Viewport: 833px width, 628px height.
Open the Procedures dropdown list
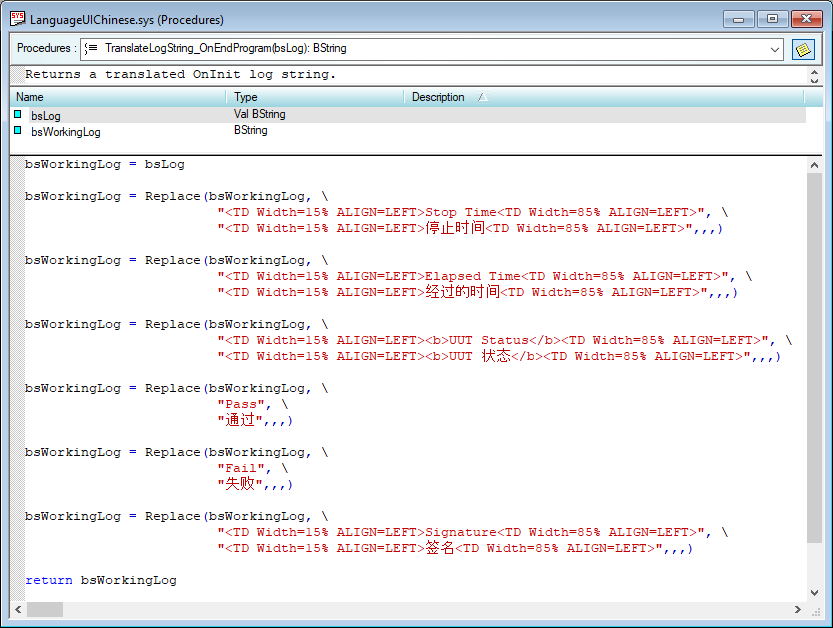775,49
